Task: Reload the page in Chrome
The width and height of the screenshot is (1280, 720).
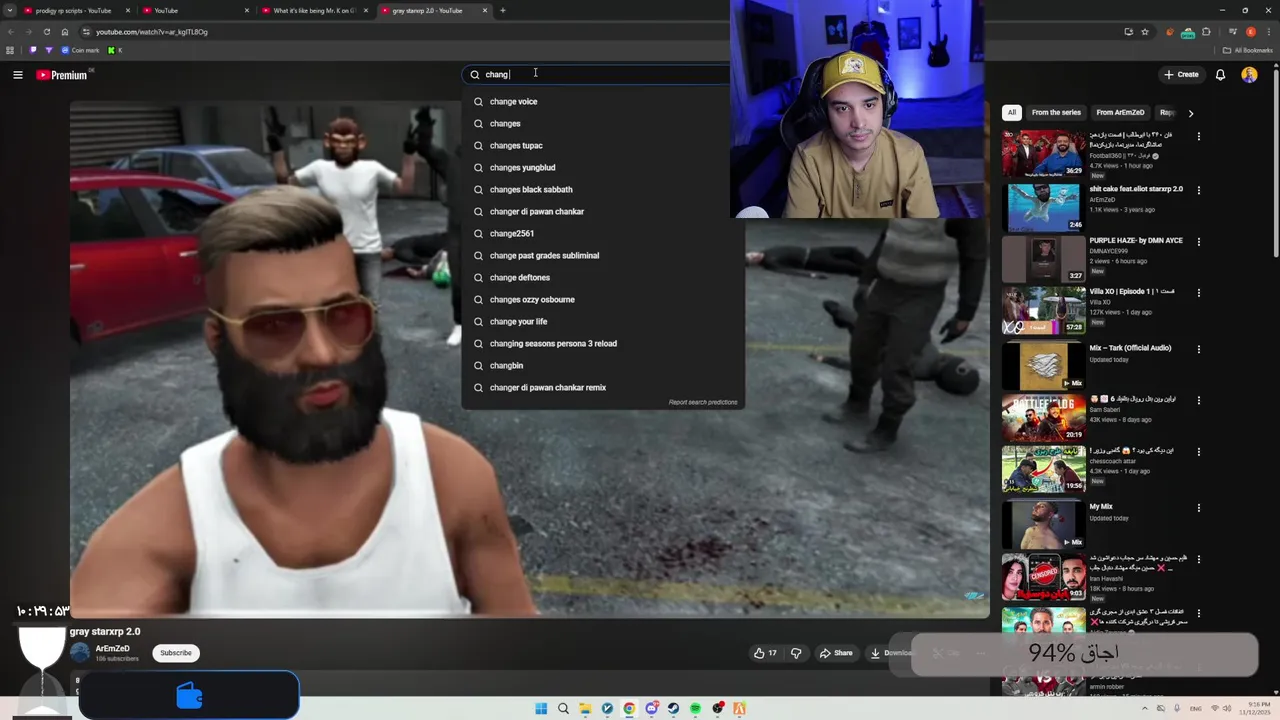Action: (46, 32)
